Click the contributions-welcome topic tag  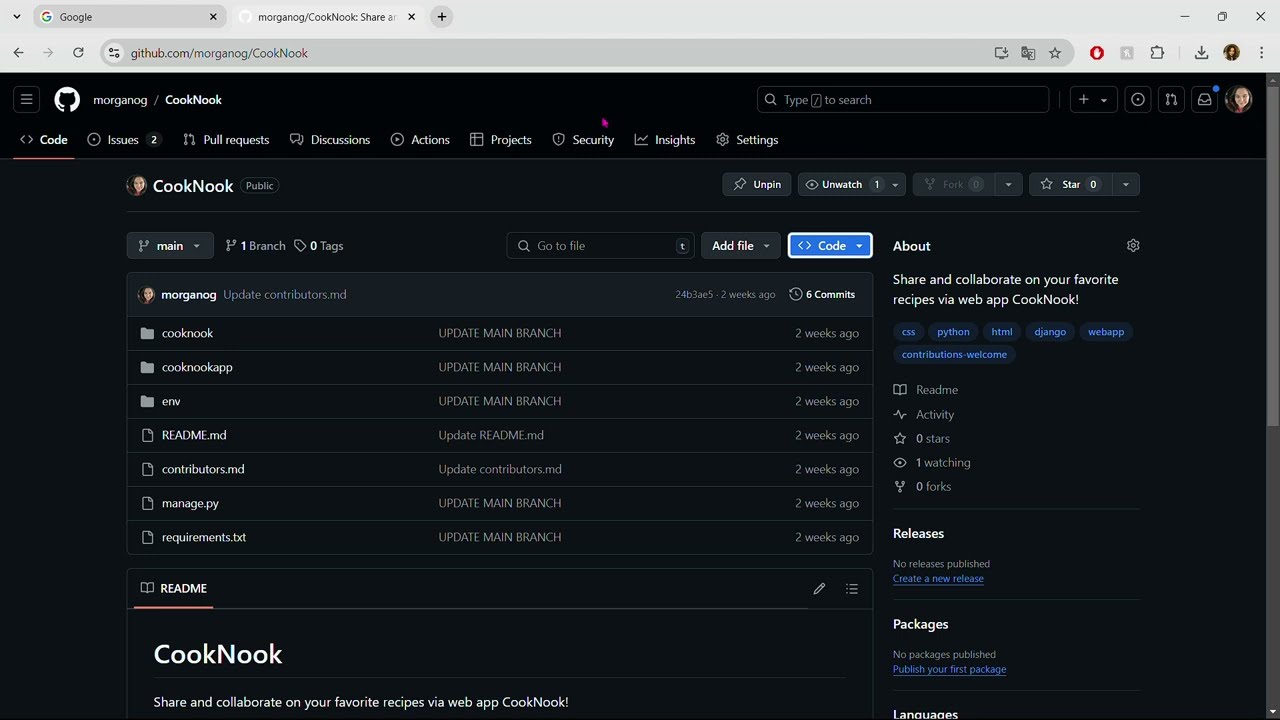(954, 355)
